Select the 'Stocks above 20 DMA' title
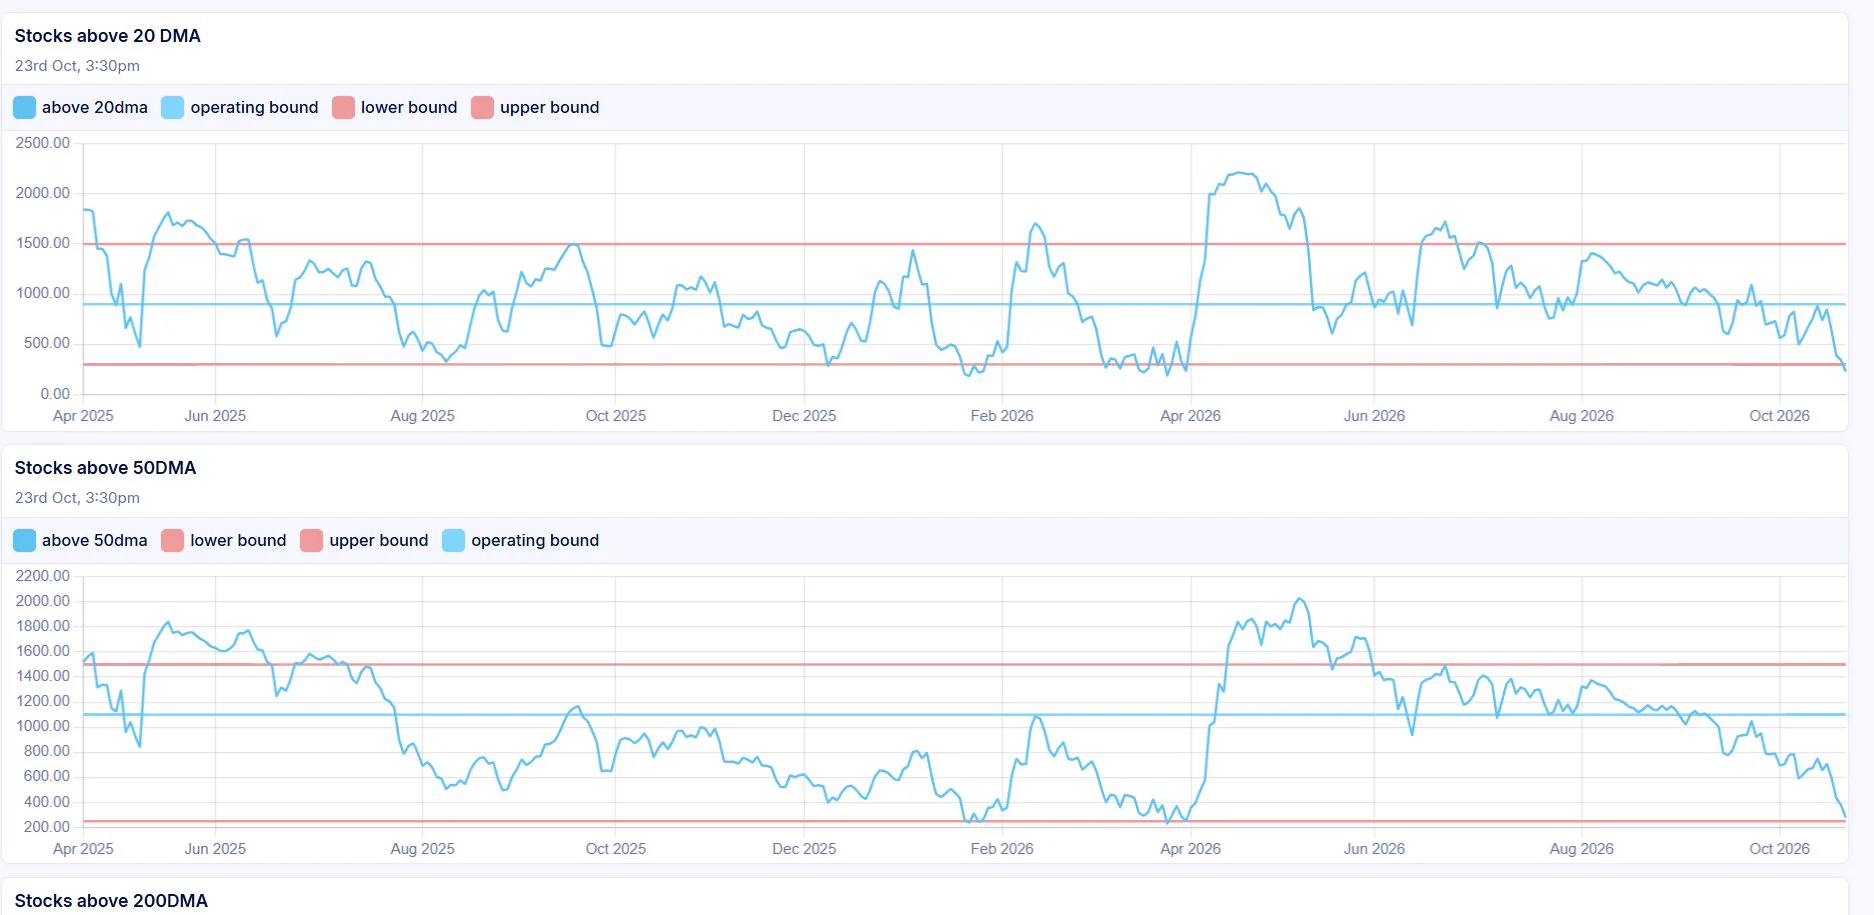 tap(108, 36)
